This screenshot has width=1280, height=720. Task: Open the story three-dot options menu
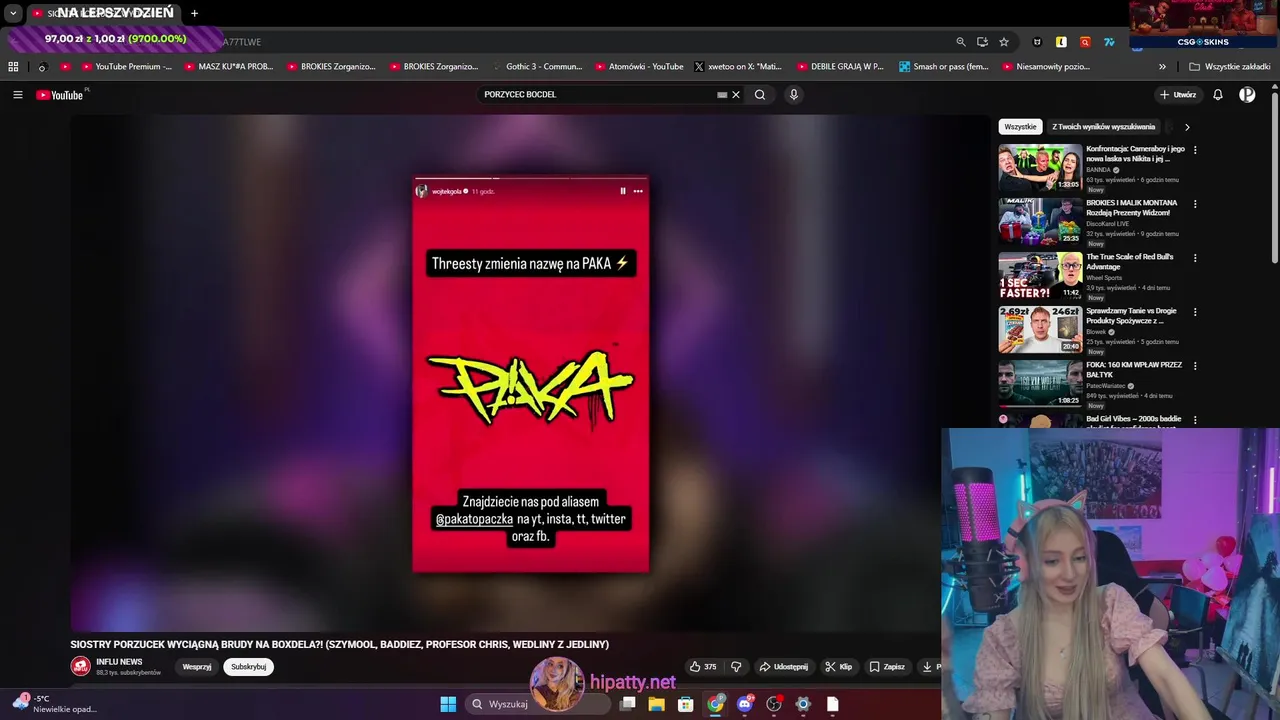[x=638, y=191]
